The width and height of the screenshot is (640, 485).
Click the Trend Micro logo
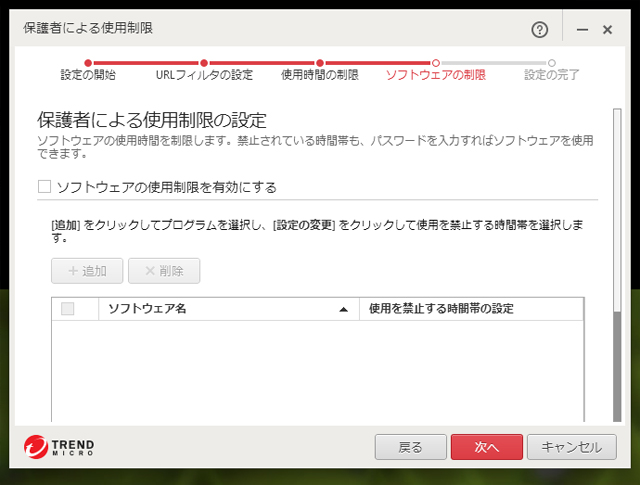coord(60,446)
